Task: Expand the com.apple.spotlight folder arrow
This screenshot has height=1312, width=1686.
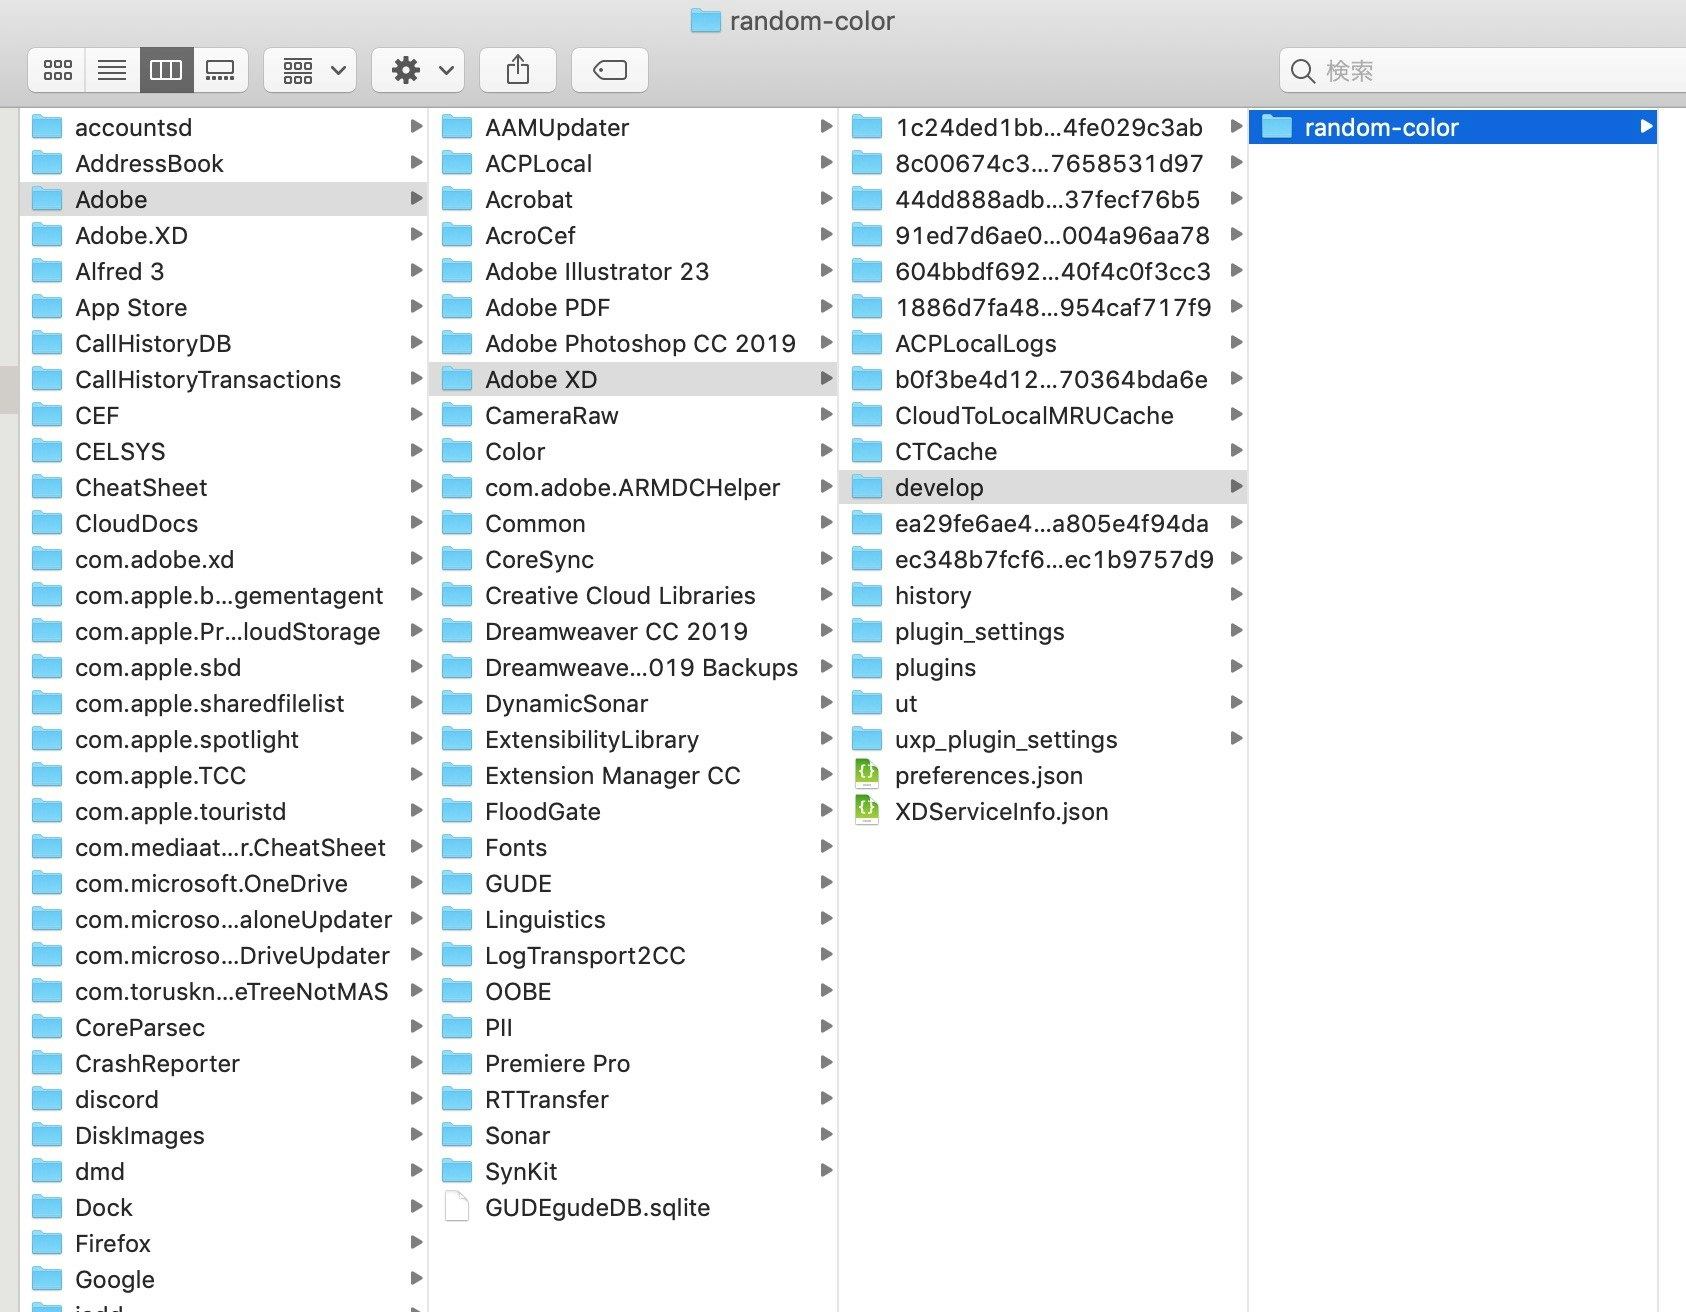Action: tap(416, 738)
